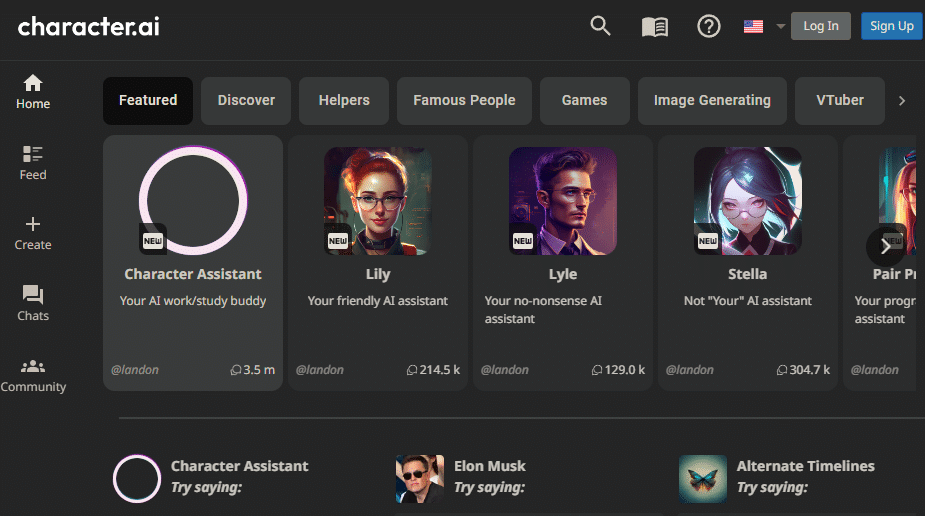The height and width of the screenshot is (516, 925).
Task: Click the @landon link under Lyle
Action: coord(504,370)
